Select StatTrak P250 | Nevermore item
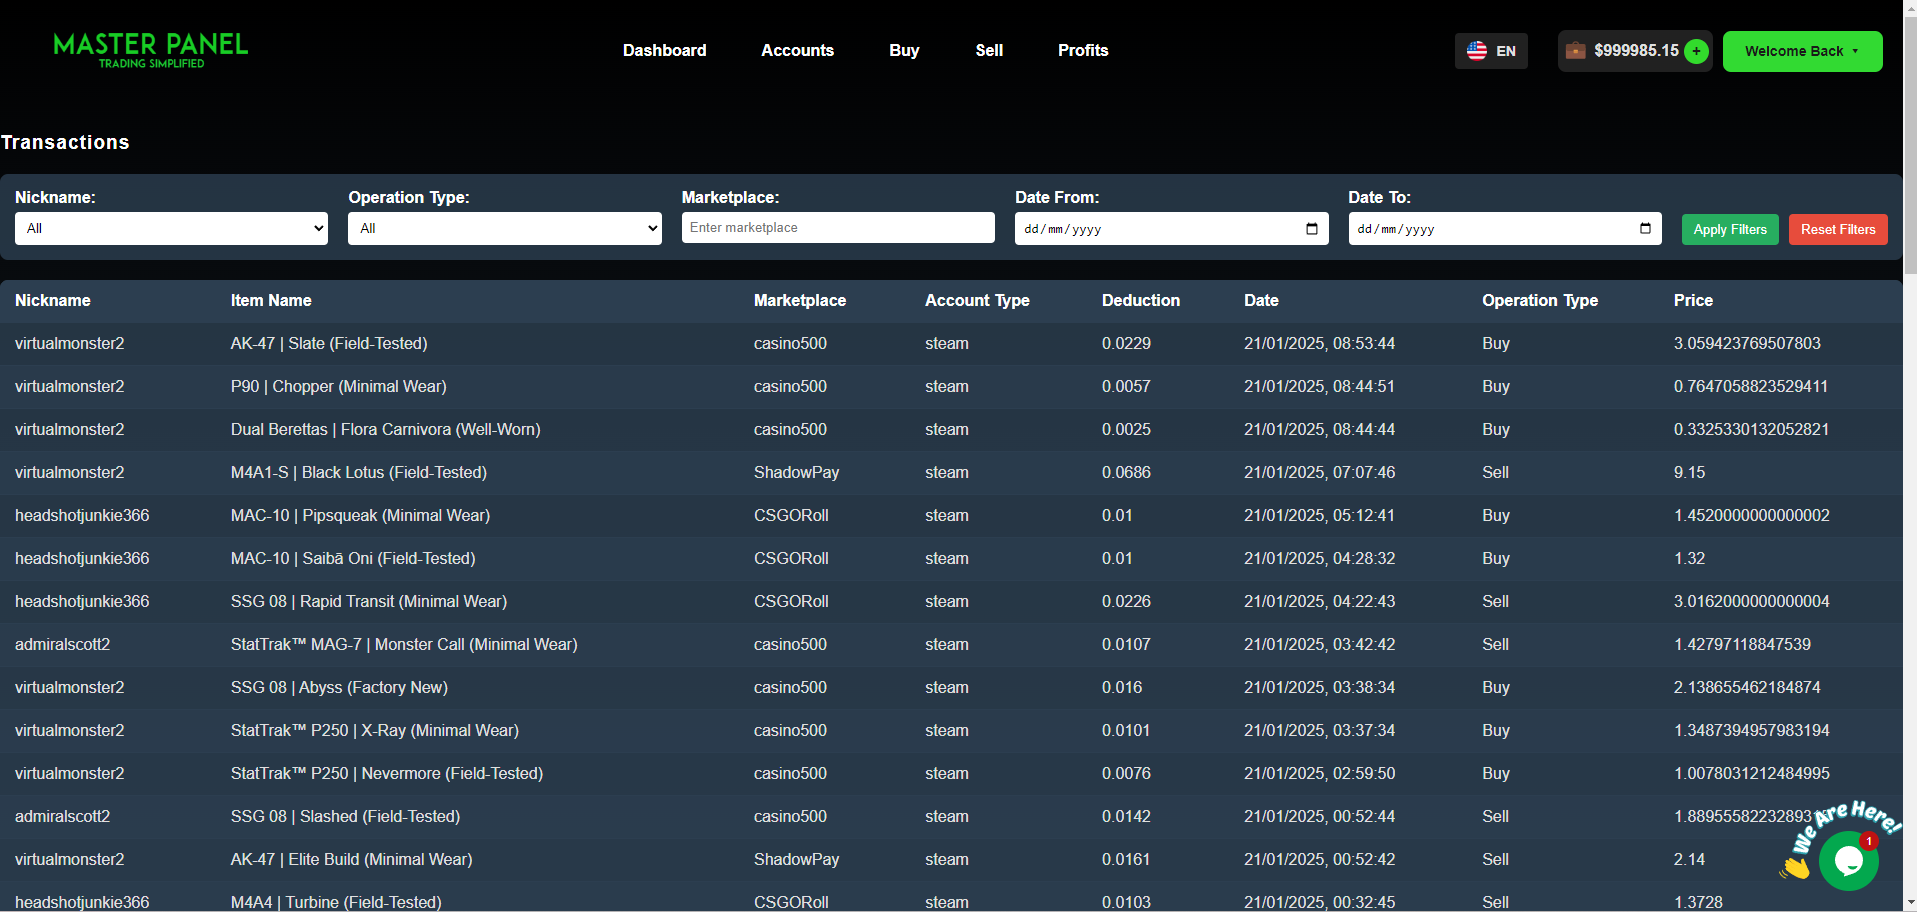1917x912 pixels. pyautogui.click(x=387, y=773)
